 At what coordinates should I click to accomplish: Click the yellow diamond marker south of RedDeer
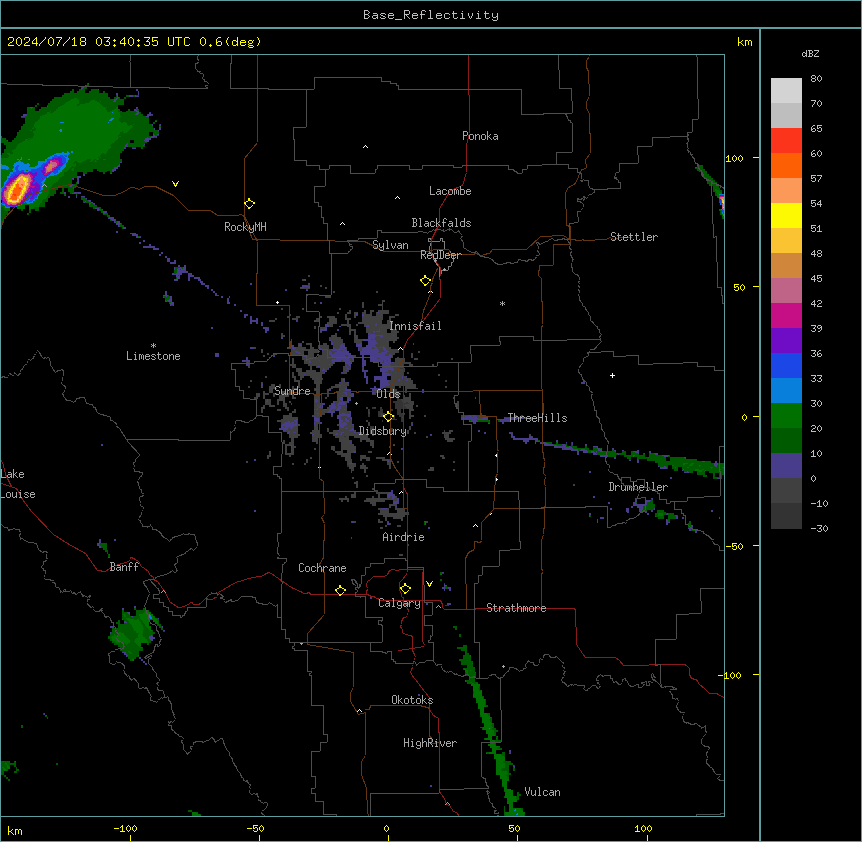point(425,281)
